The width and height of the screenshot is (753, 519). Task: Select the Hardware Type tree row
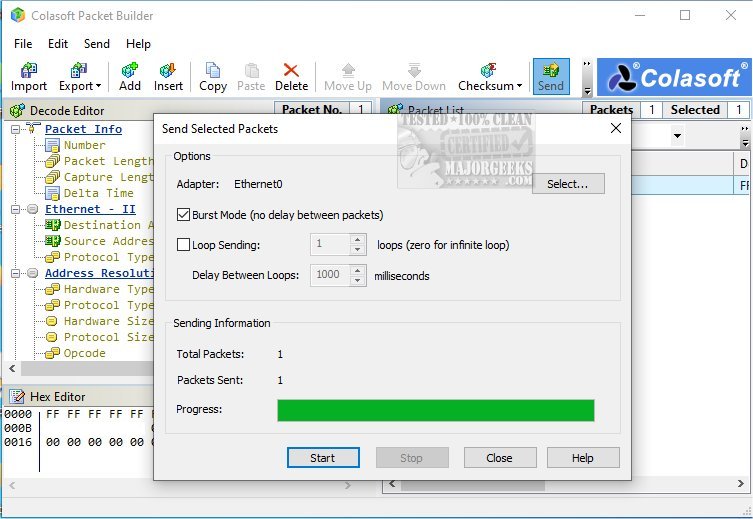(x=99, y=289)
